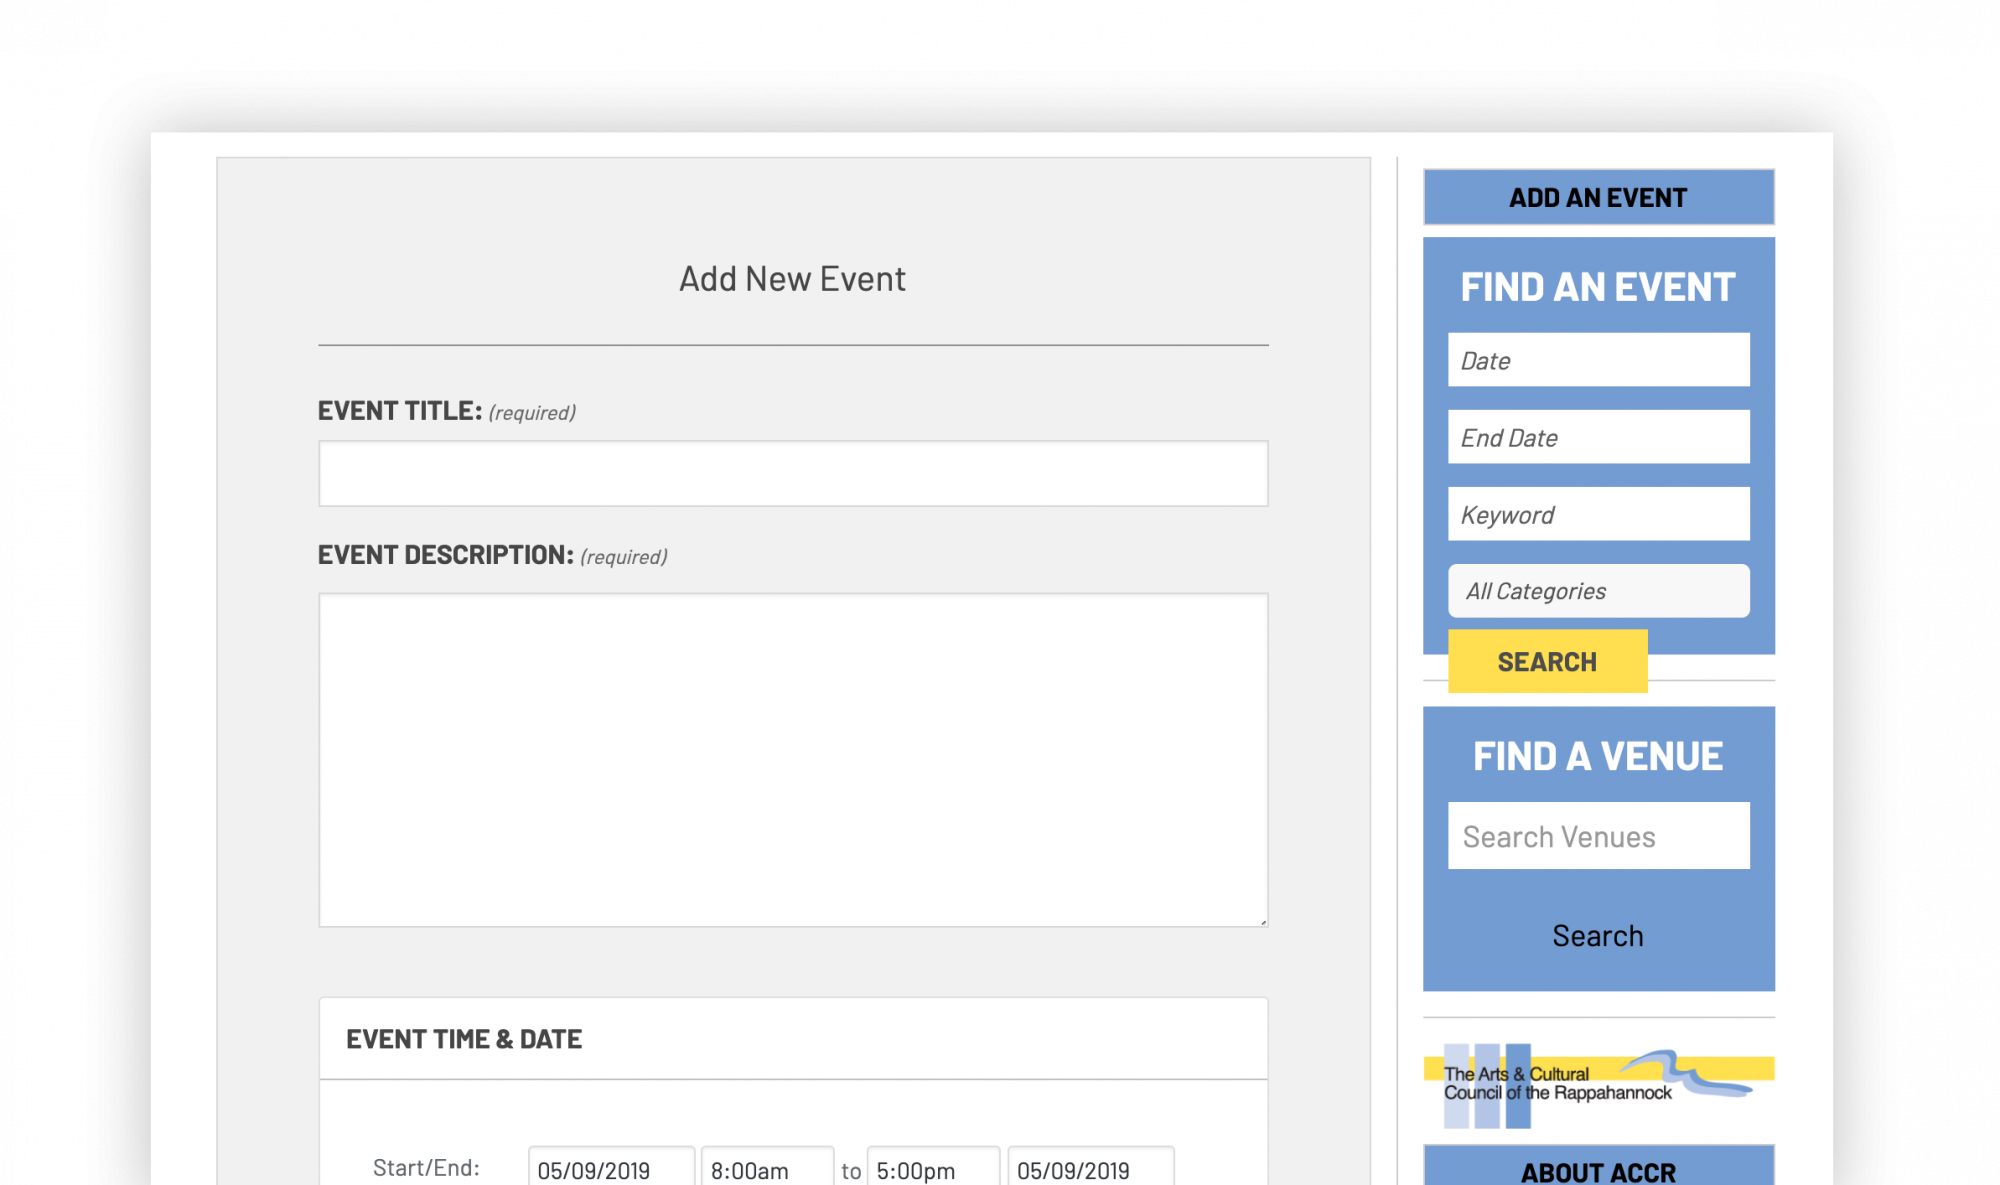
Task: Click the Event Description text area
Action: [x=793, y=760]
